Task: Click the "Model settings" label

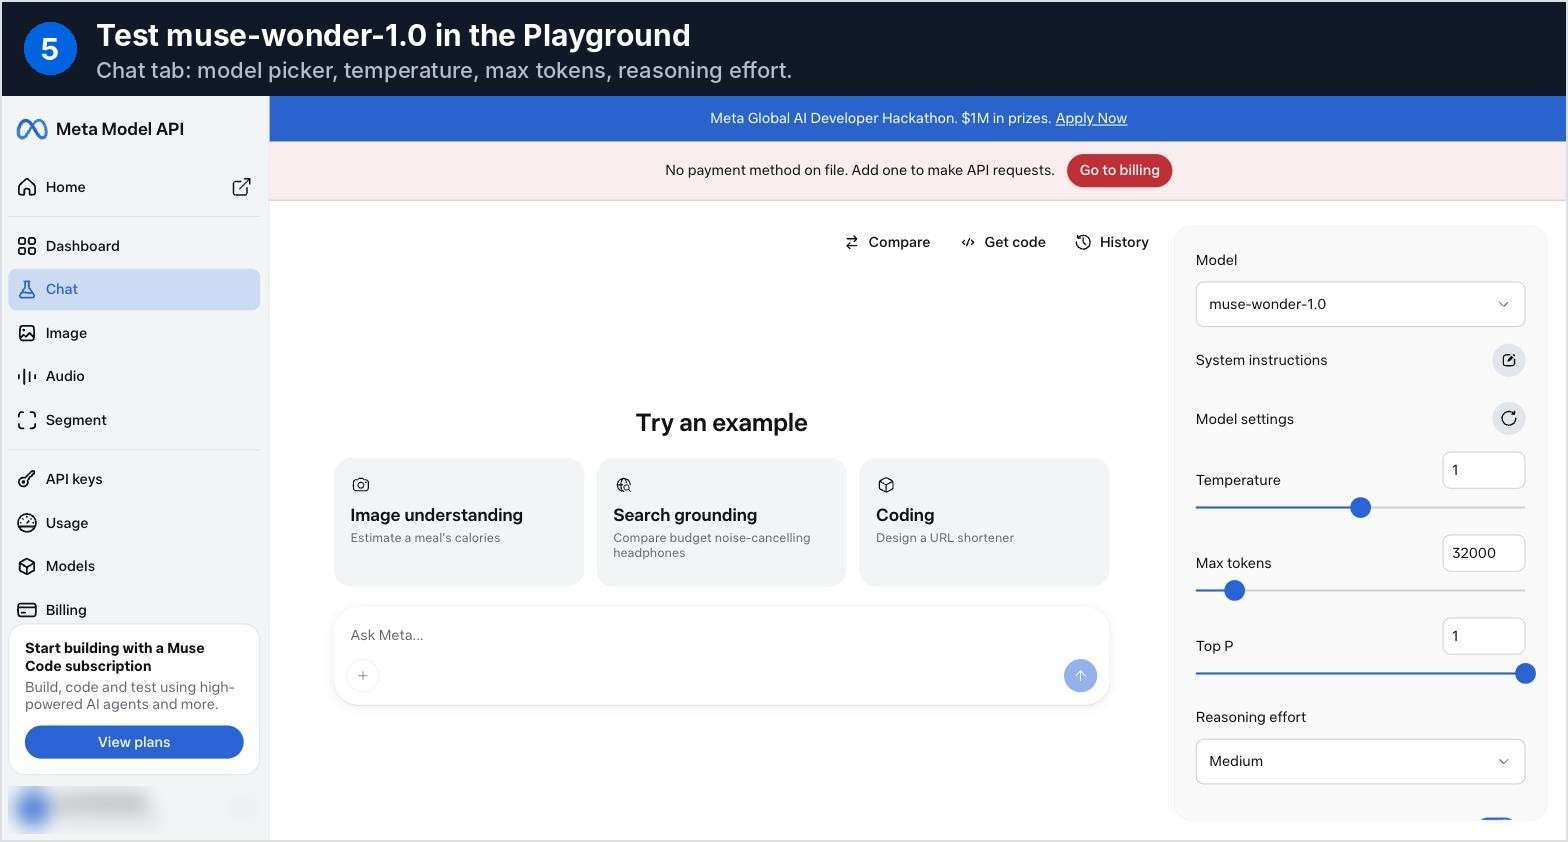Action: (1244, 419)
